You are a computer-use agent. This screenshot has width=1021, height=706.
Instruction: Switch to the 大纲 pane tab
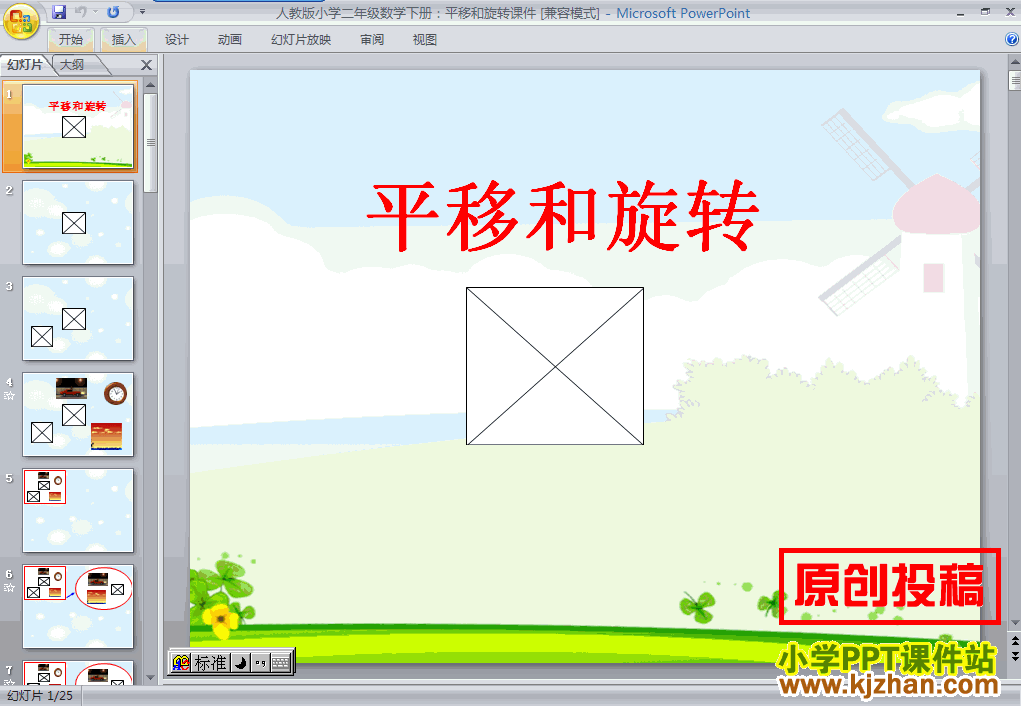tap(72, 64)
